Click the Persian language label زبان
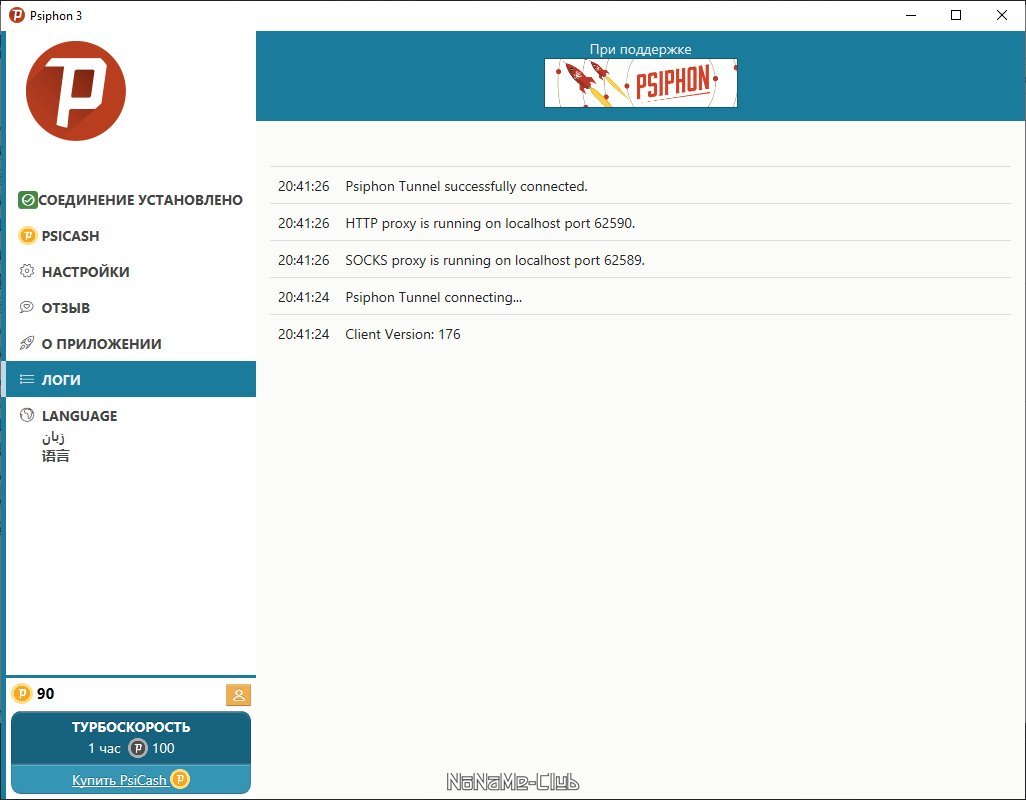The height and width of the screenshot is (800, 1026). click(53, 437)
